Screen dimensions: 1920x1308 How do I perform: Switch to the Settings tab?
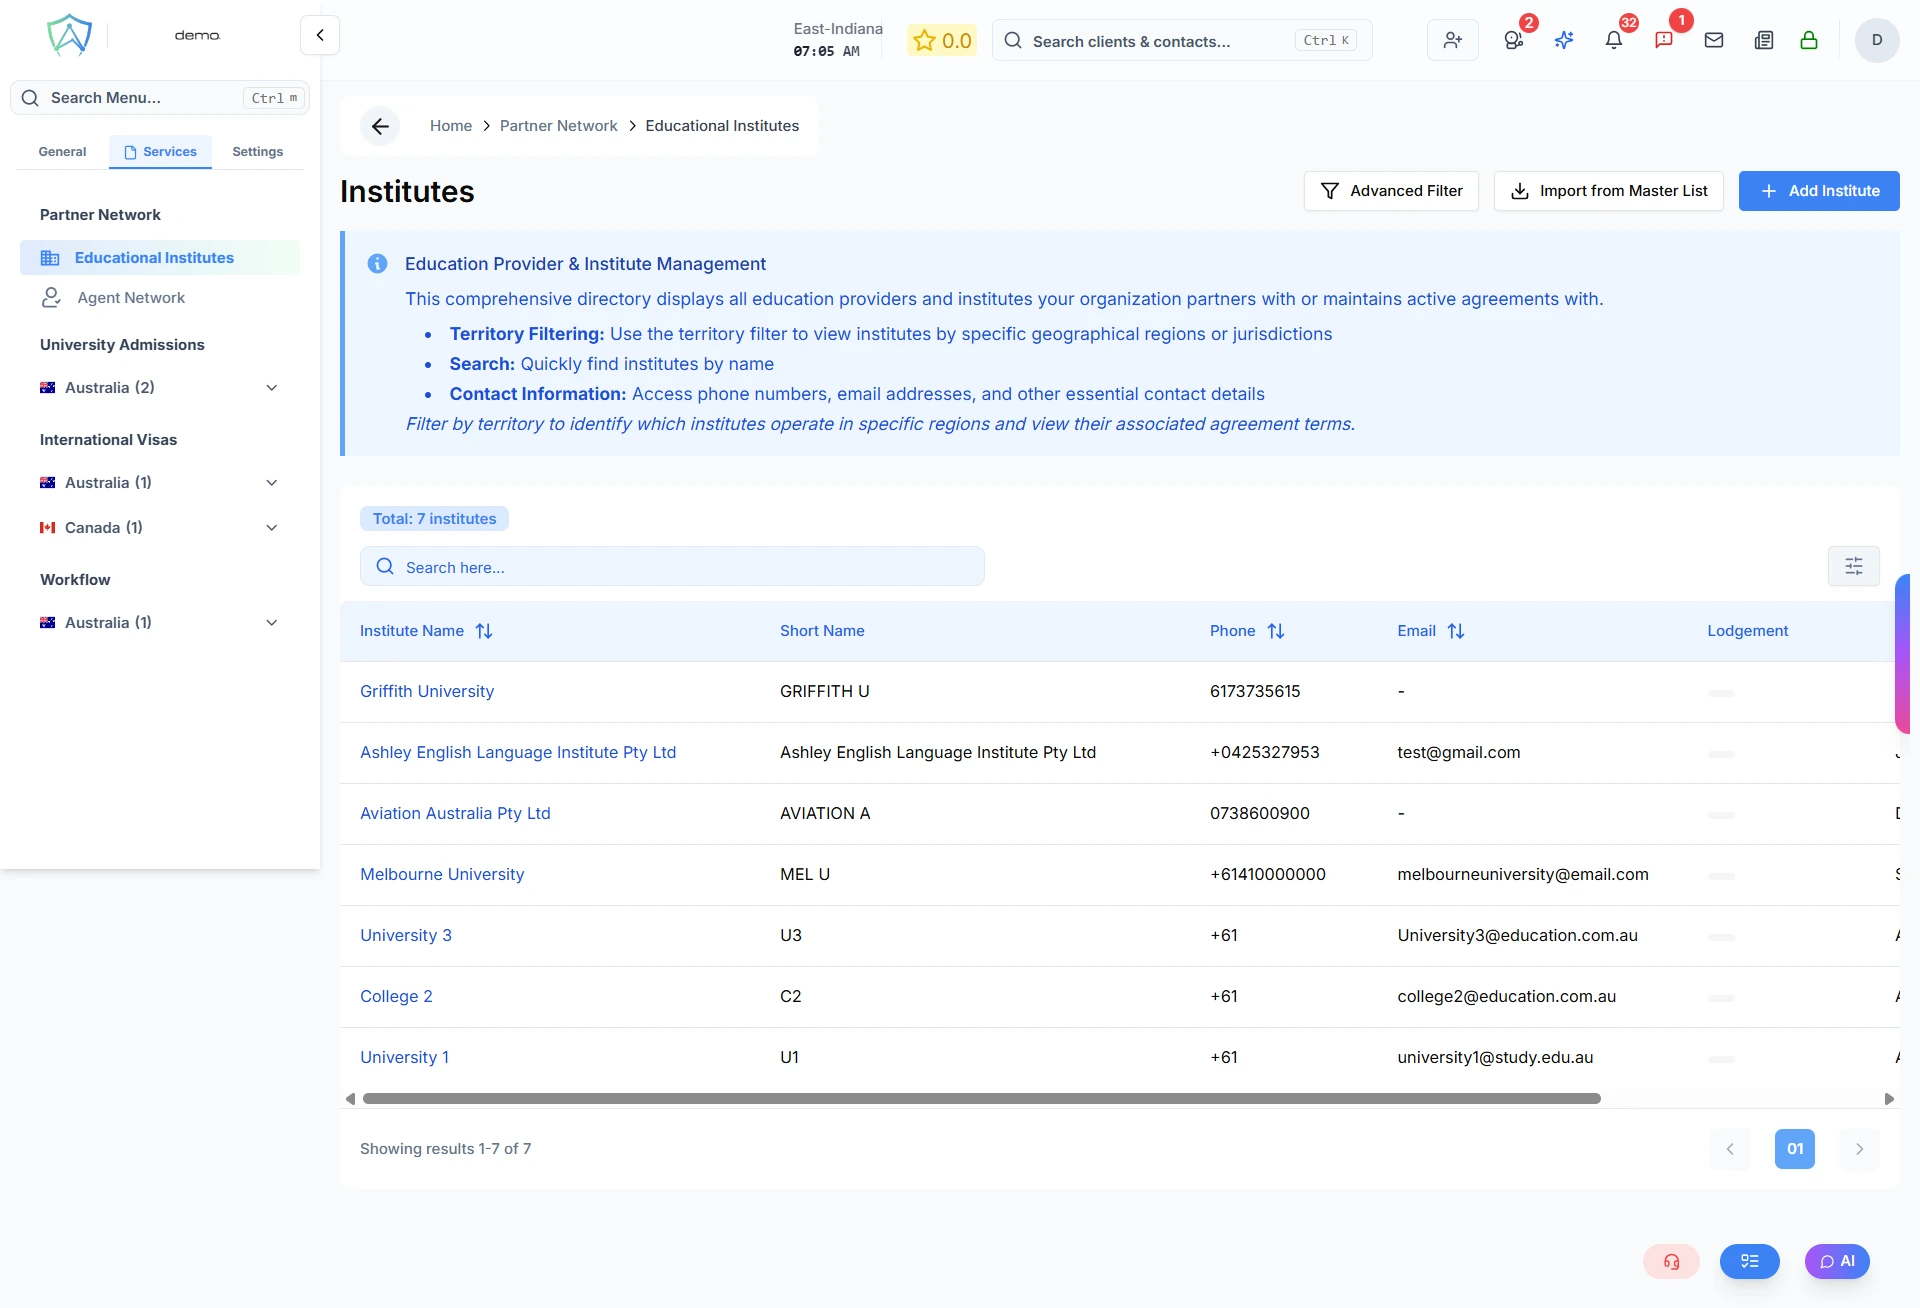[x=257, y=152]
